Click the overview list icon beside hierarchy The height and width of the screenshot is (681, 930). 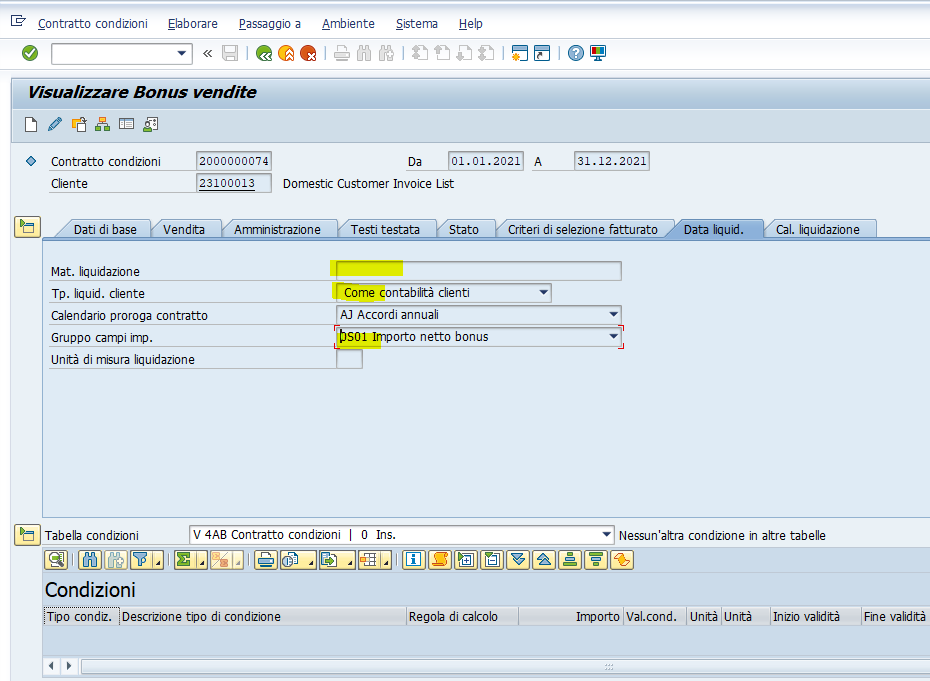click(126, 125)
